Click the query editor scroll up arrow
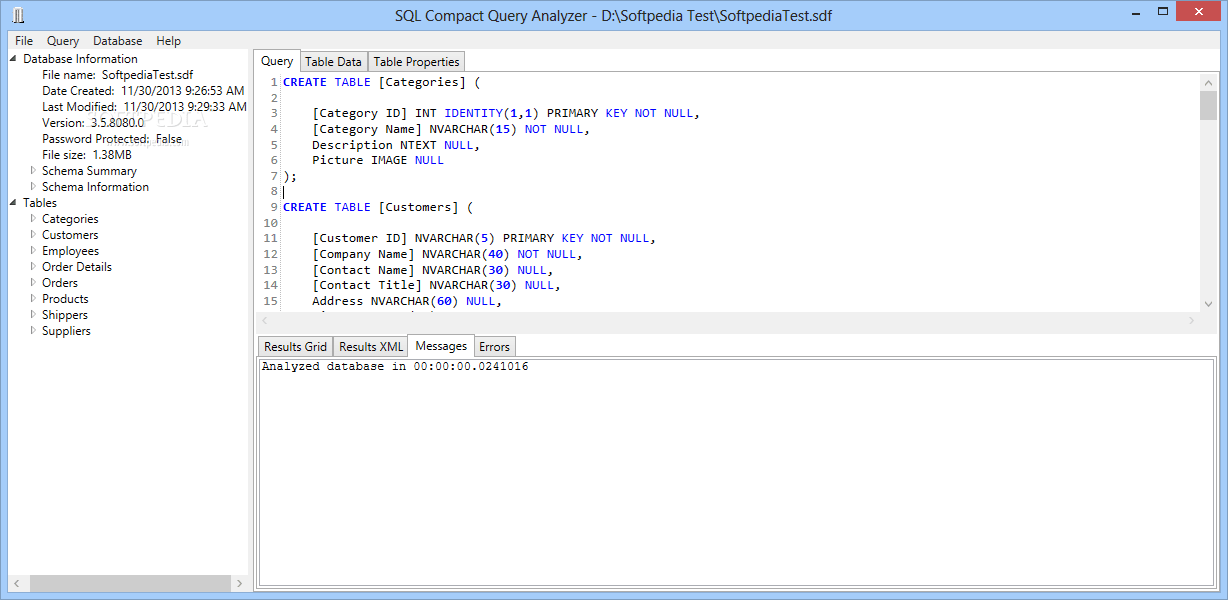Screen dimensions: 1228x600 pyautogui.click(x=1208, y=81)
